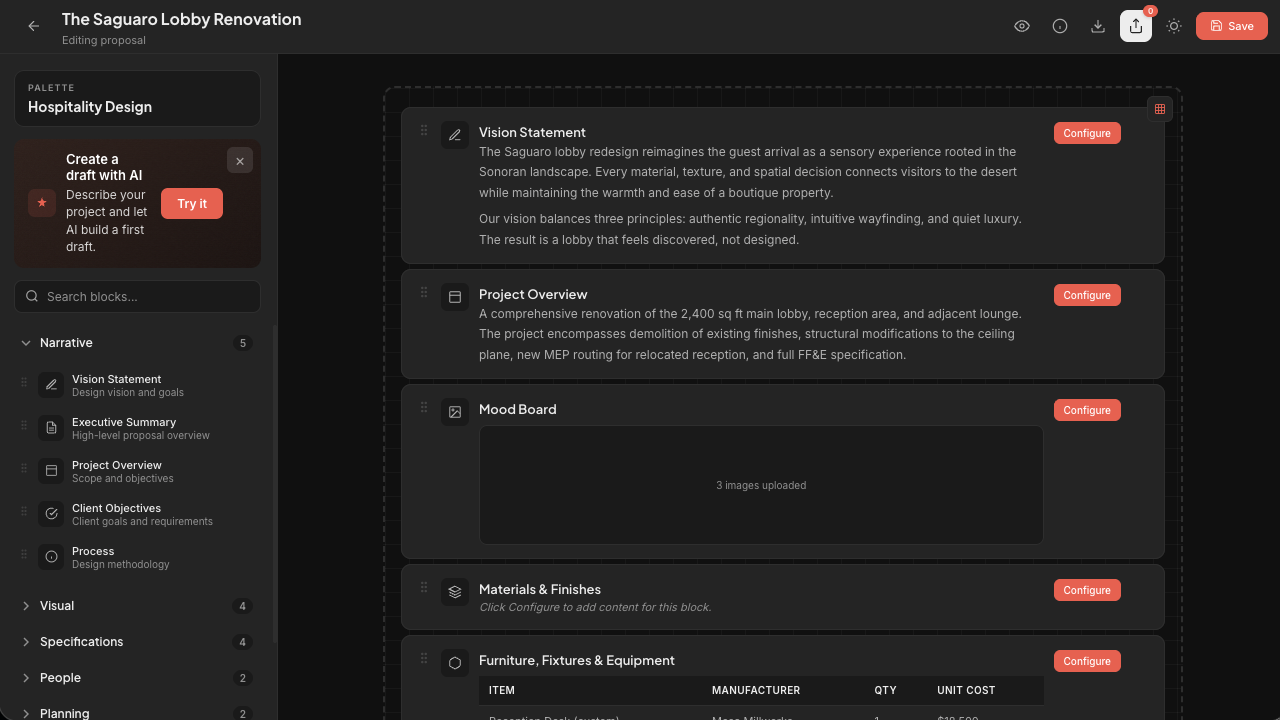Dismiss the AI draft banner
This screenshot has width=1280, height=720.
240,161
